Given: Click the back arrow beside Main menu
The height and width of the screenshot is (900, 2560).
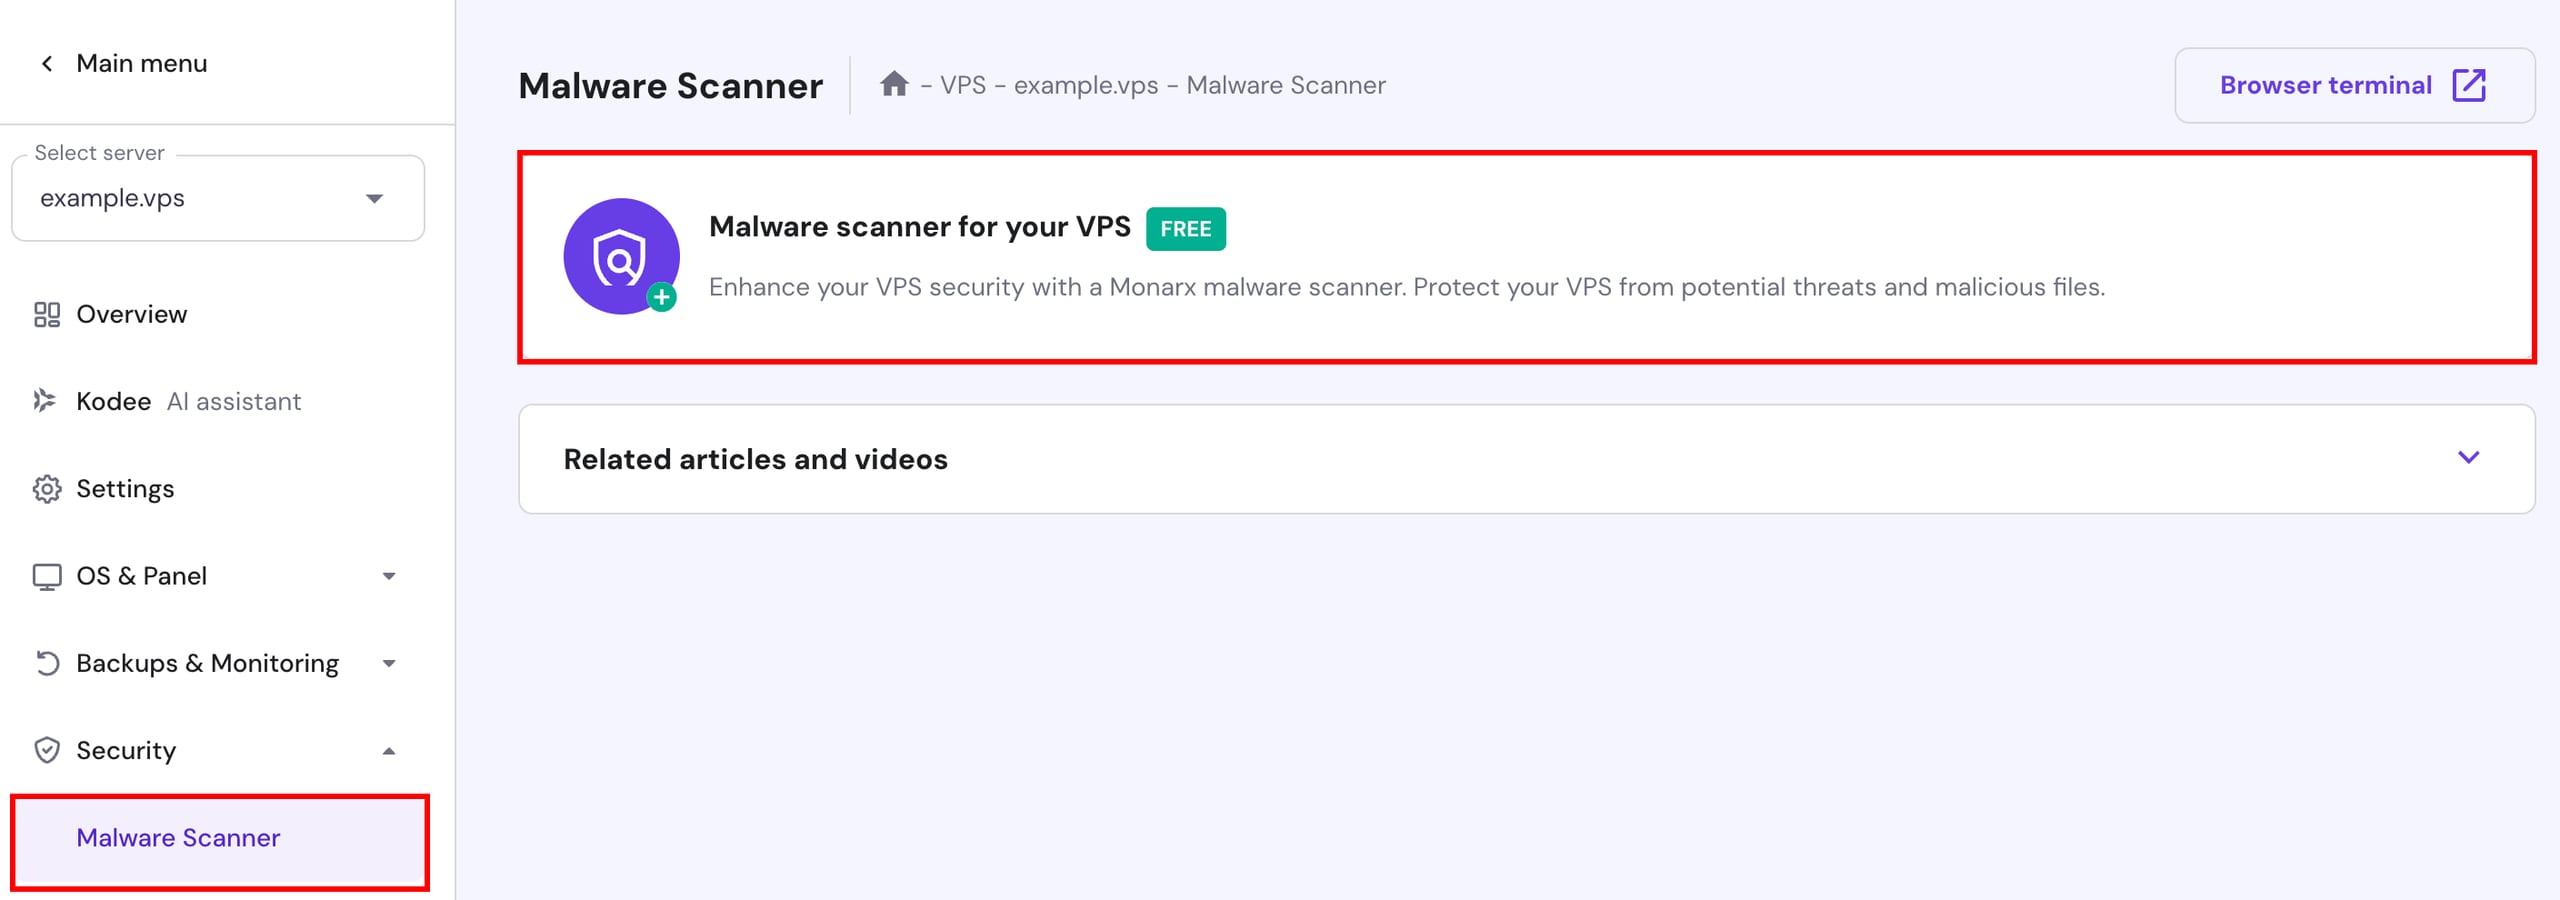Looking at the screenshot, I should click(x=47, y=64).
